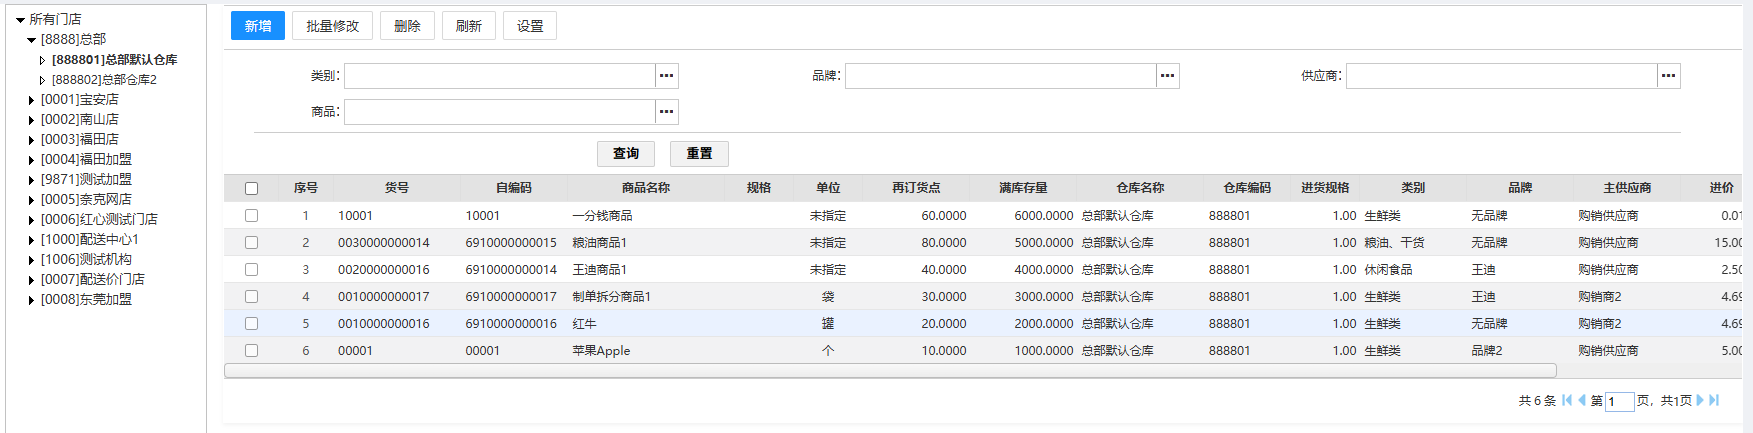The image size is (1753, 433).
Task: Sort by the 再订货点 column header
Action: pyautogui.click(x=916, y=188)
